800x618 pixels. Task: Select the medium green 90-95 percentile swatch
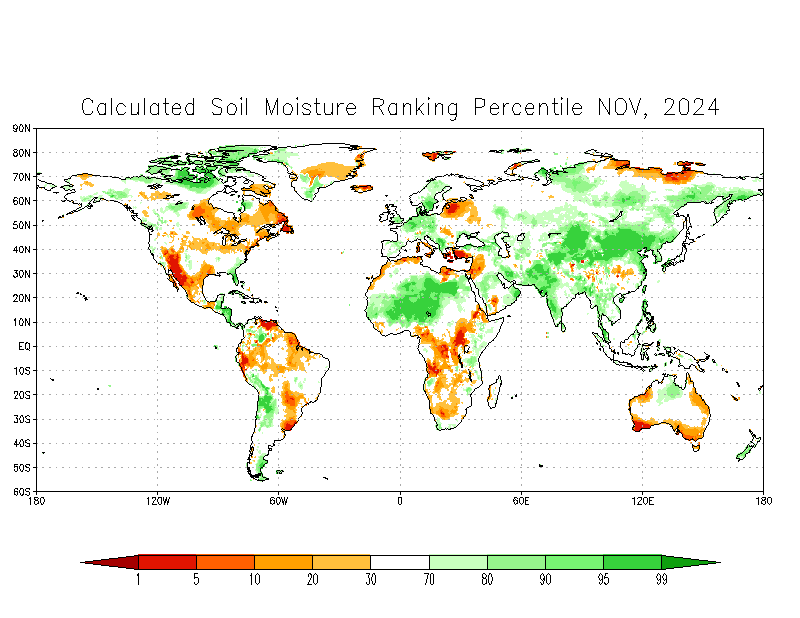[574, 562]
